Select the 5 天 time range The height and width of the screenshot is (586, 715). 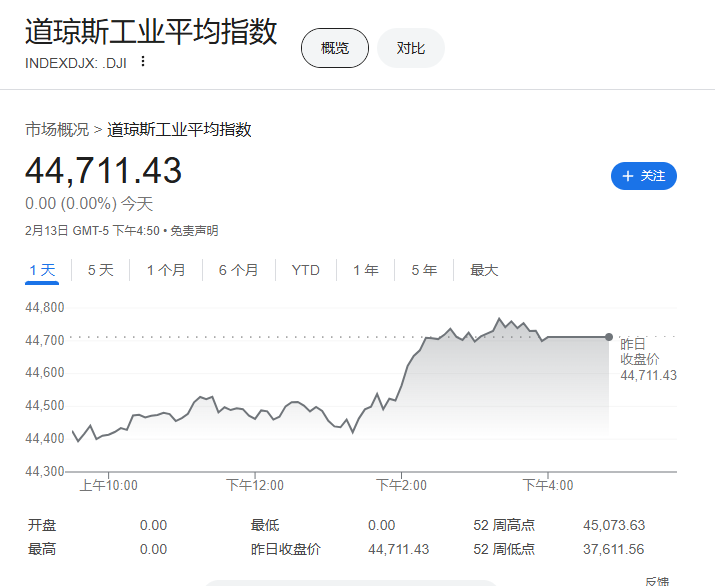pos(100,270)
